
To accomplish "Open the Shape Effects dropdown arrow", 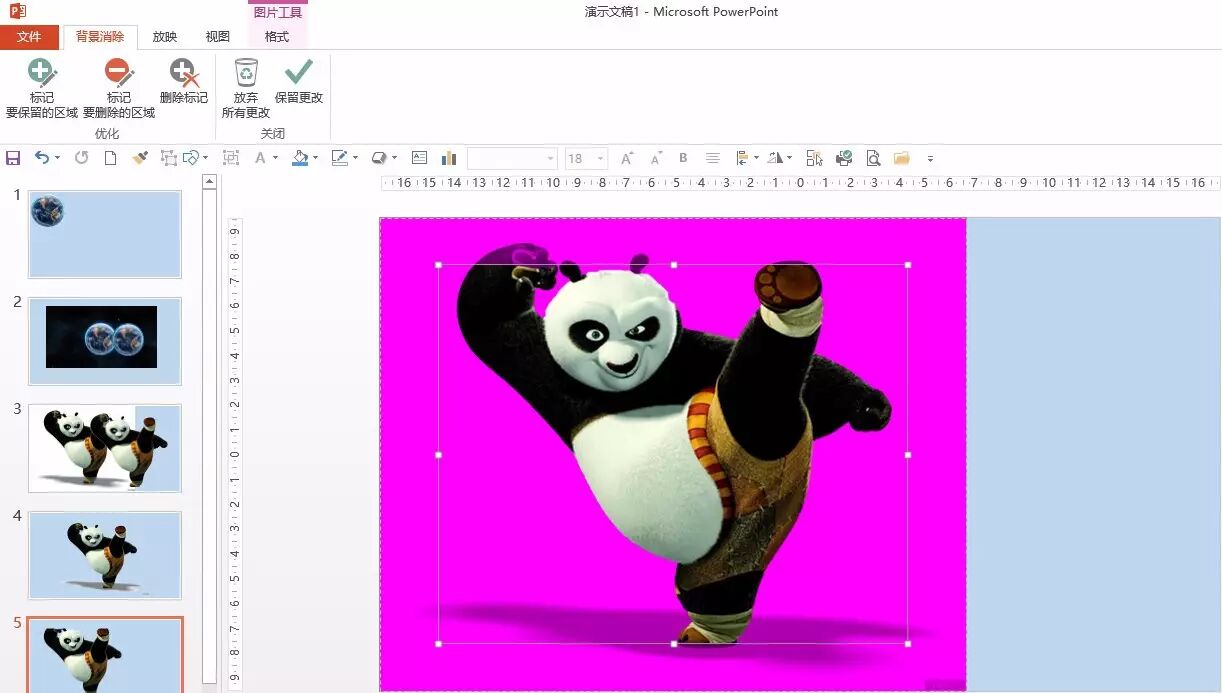I will (394, 158).
